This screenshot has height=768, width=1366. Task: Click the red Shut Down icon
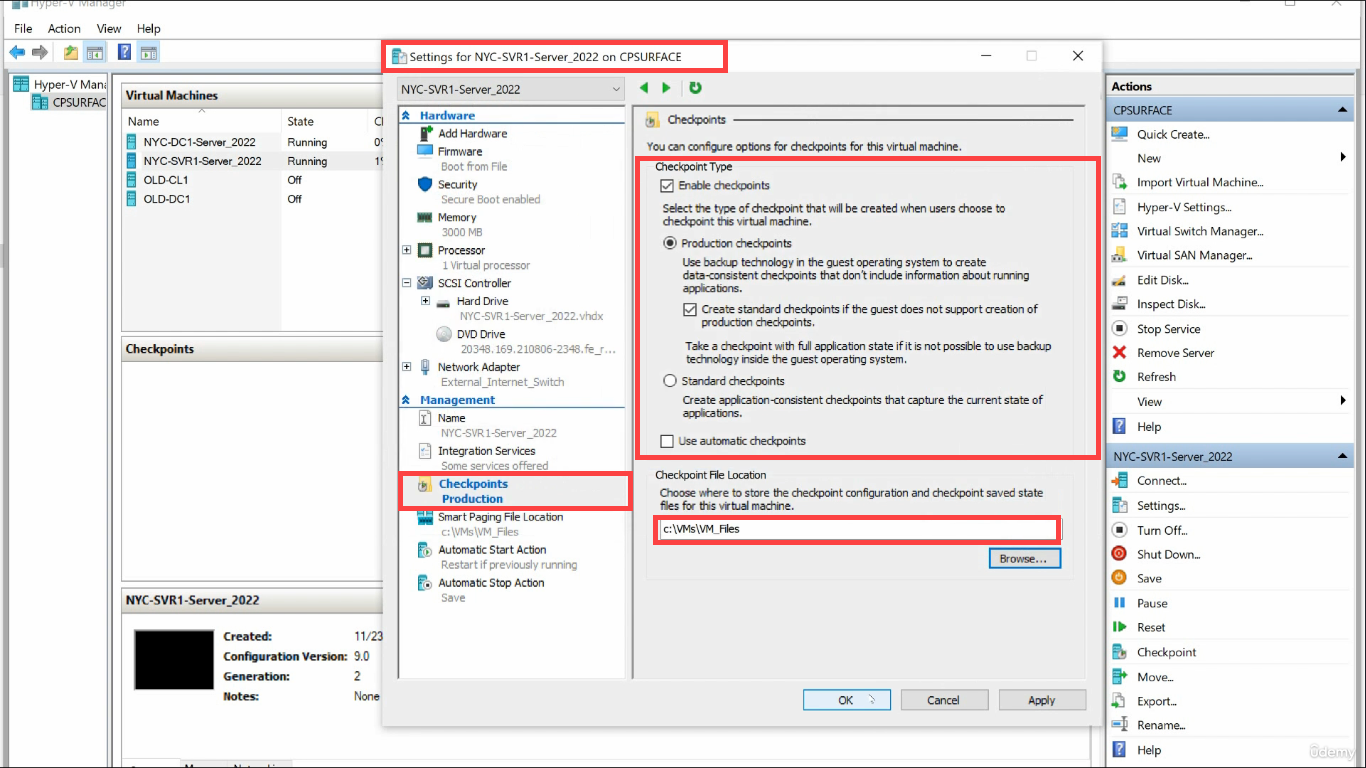point(1120,554)
